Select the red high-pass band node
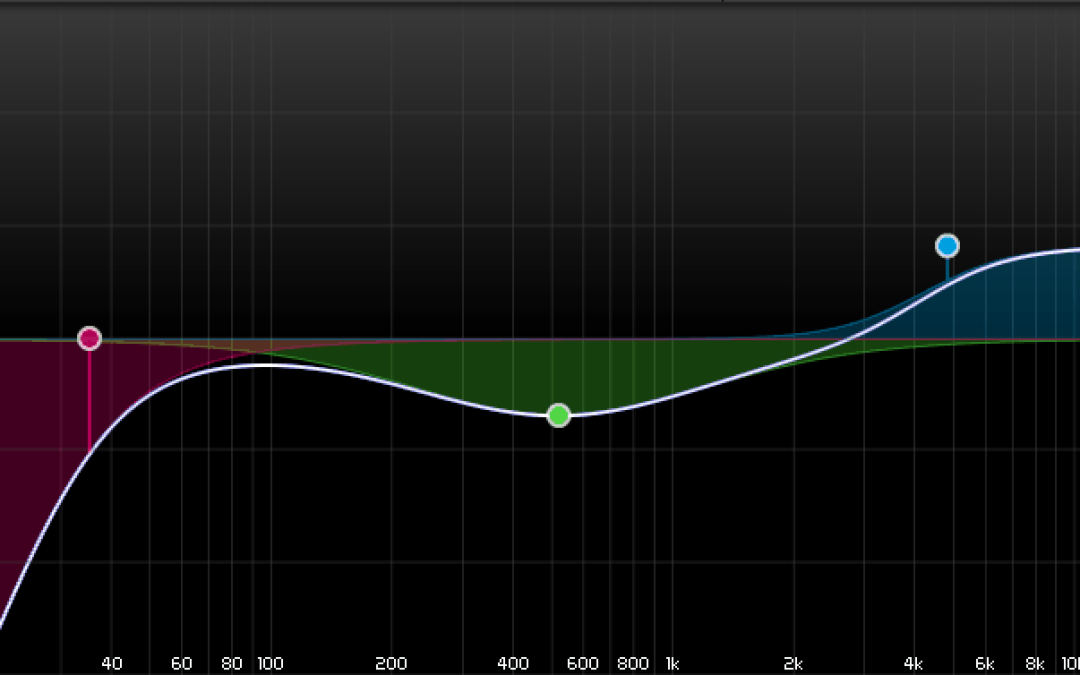 coord(89,338)
